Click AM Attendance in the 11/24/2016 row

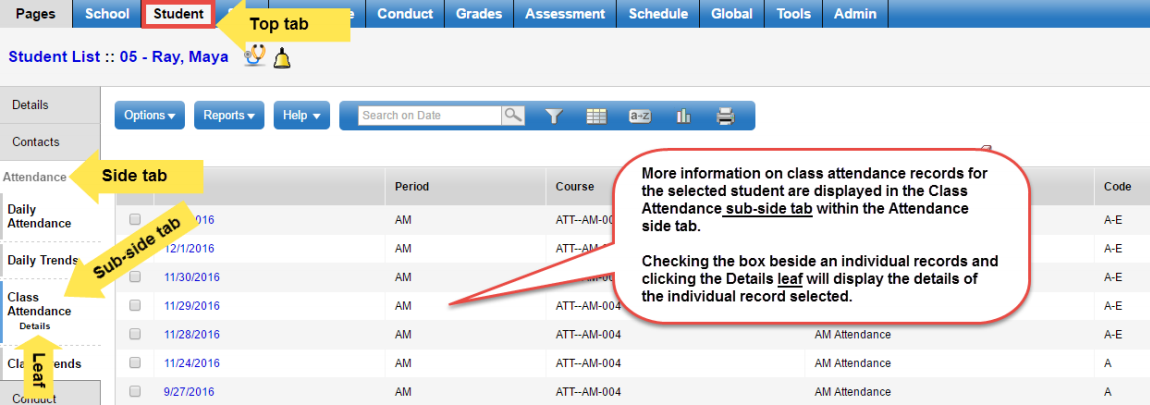[852, 362]
